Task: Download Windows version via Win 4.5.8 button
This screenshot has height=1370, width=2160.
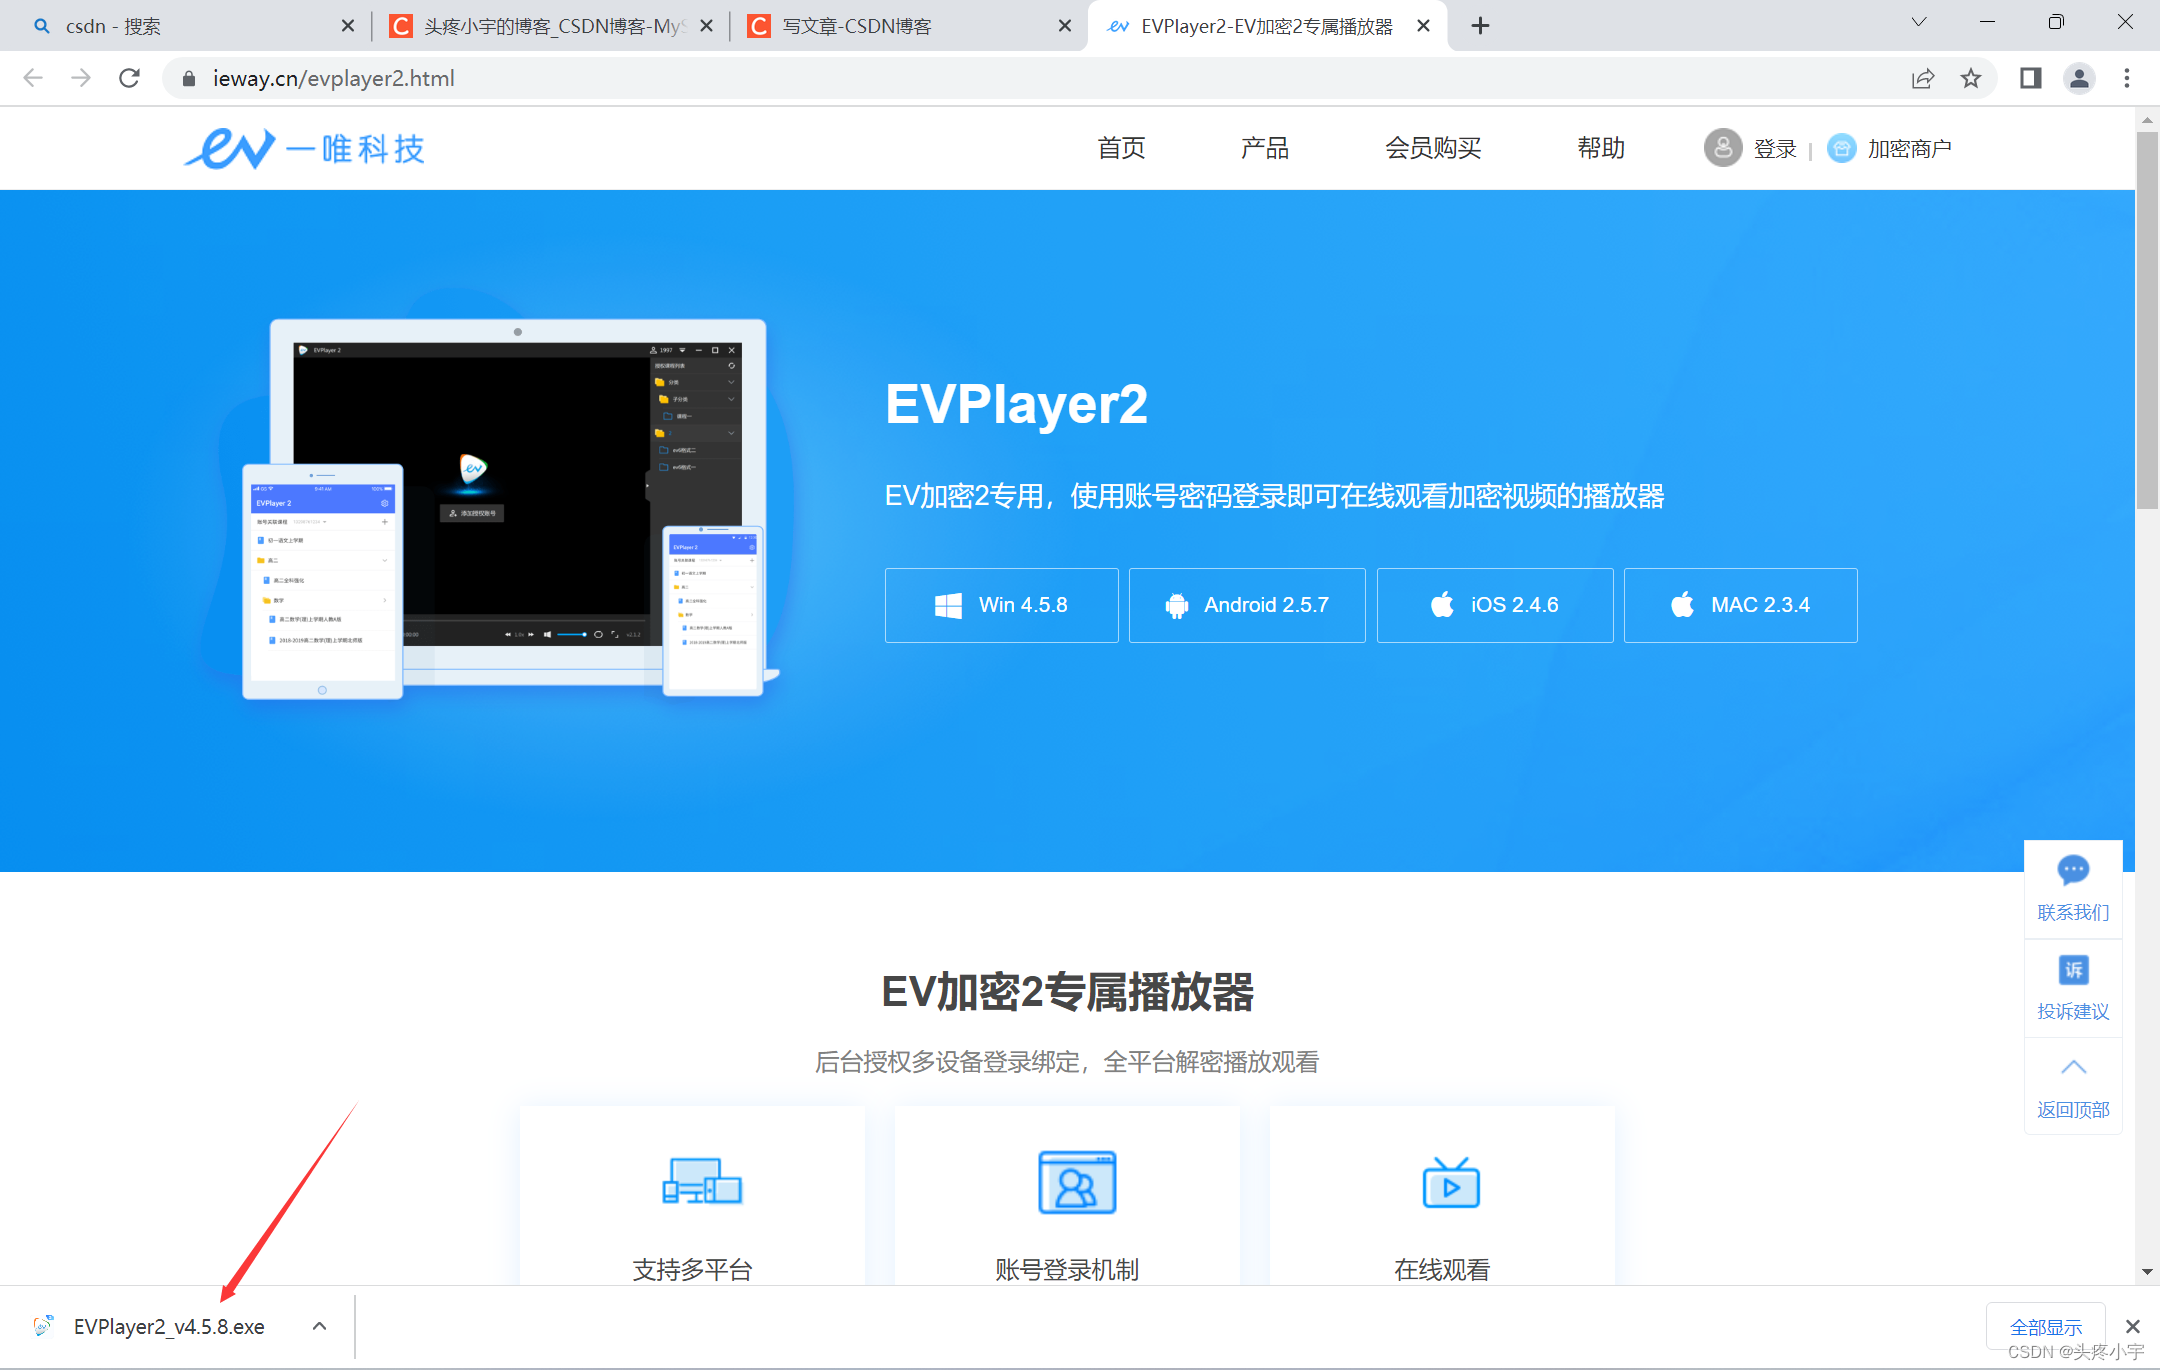Action: pyautogui.click(x=1001, y=605)
